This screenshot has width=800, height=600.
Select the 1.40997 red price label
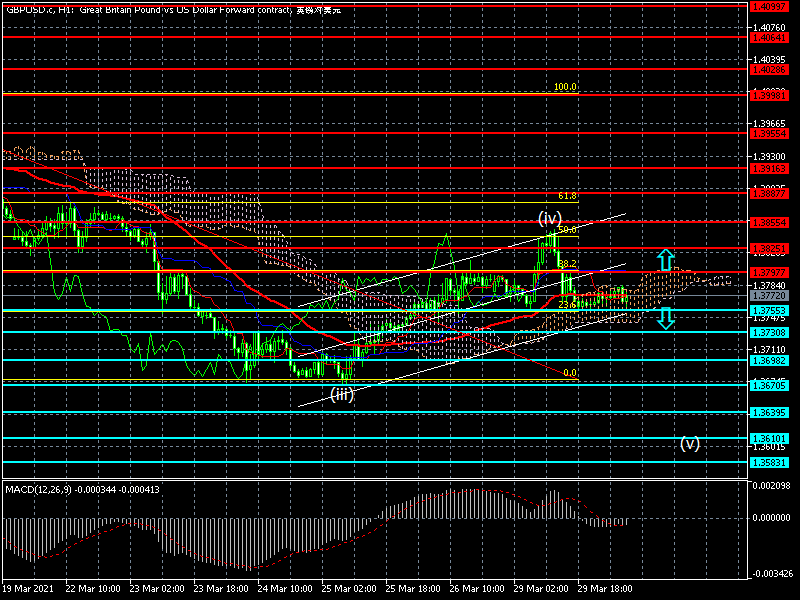769,6
